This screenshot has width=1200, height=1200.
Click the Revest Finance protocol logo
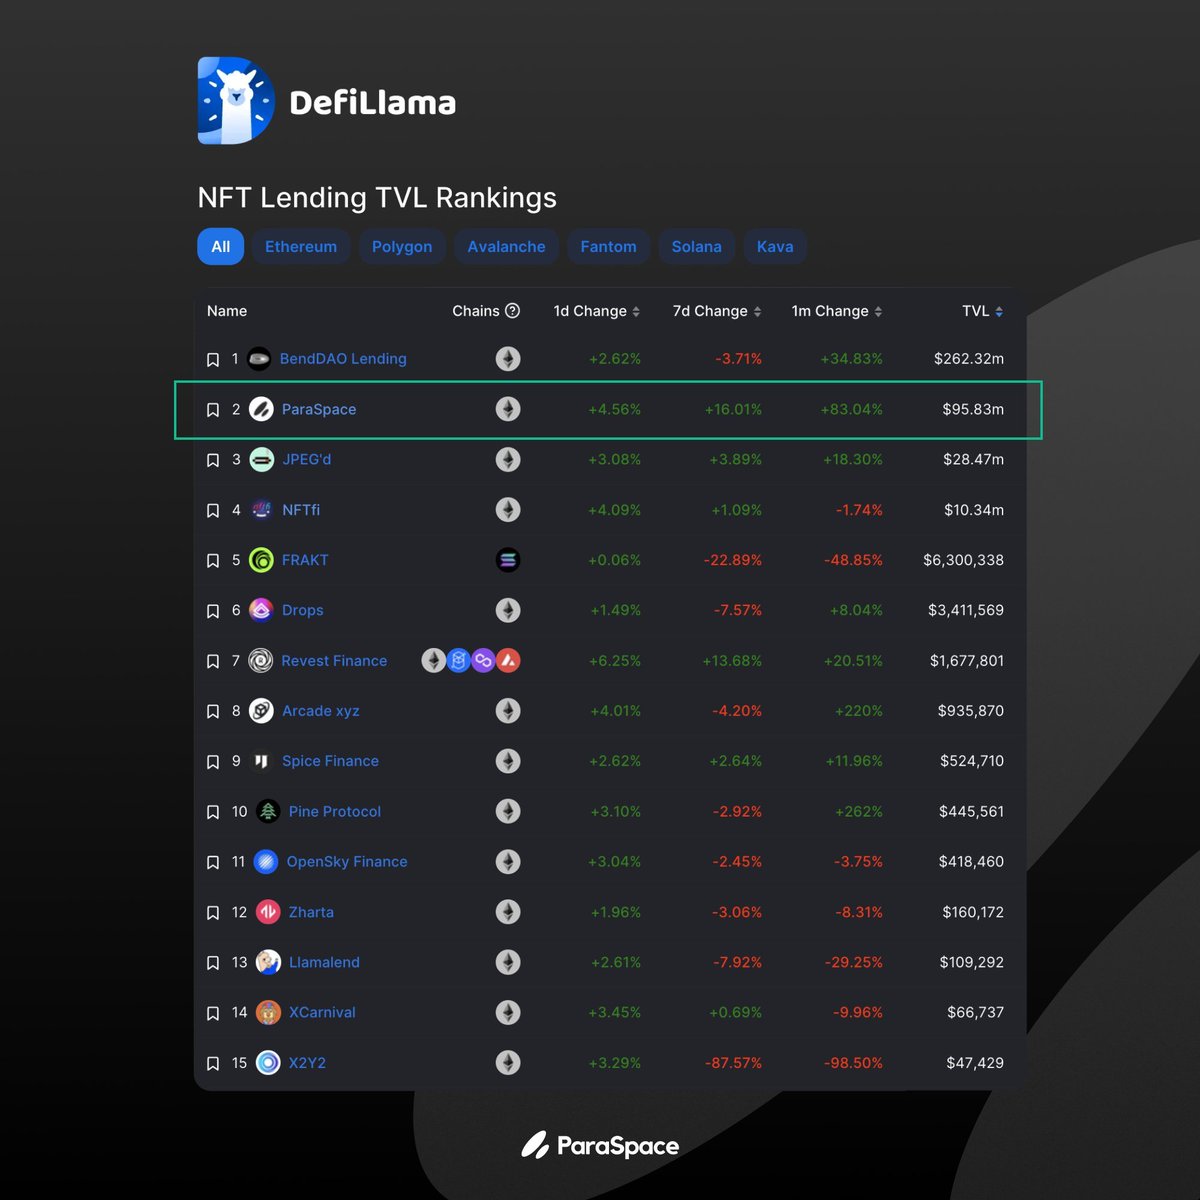(x=261, y=661)
